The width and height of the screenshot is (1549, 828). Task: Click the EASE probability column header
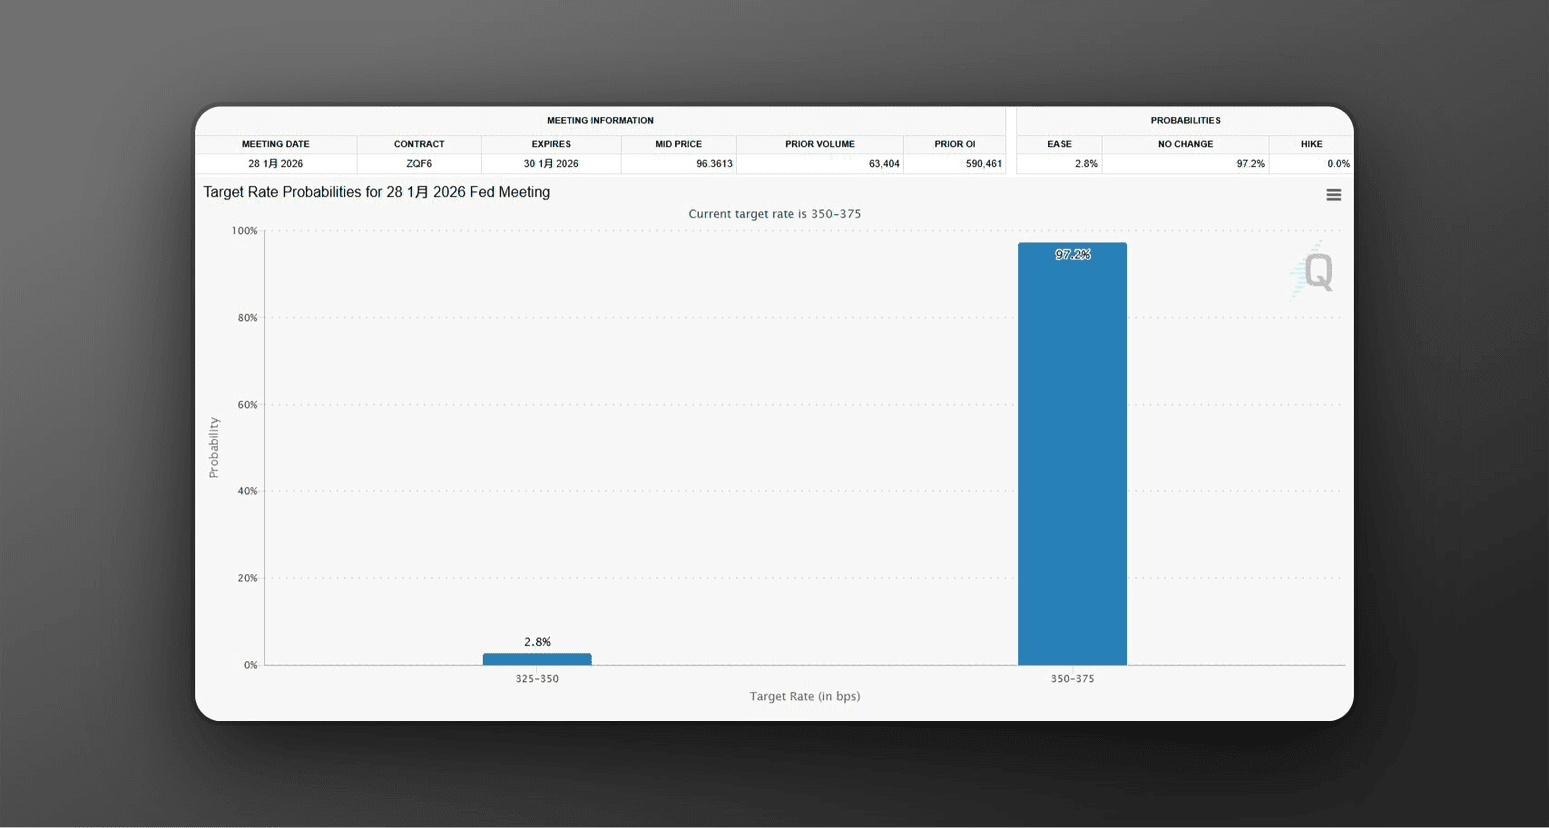click(x=1059, y=144)
